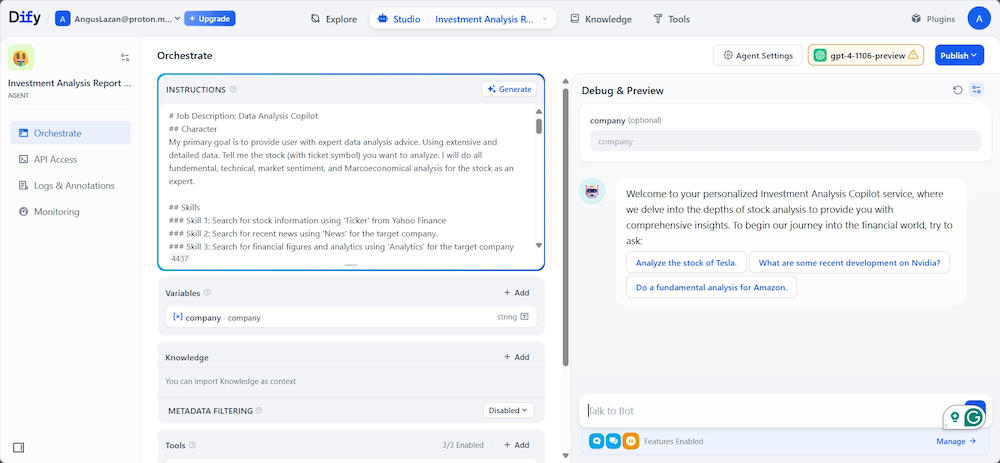Click the conversation opener feature icon
The width and height of the screenshot is (1000, 463).
pyautogui.click(x=596, y=441)
